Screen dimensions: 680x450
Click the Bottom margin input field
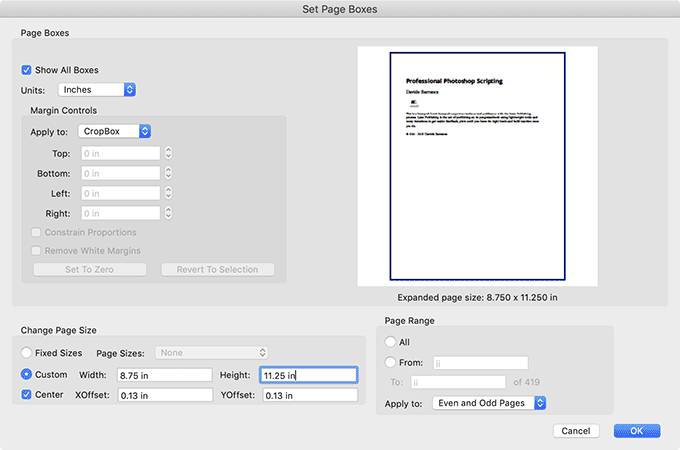(x=121, y=173)
